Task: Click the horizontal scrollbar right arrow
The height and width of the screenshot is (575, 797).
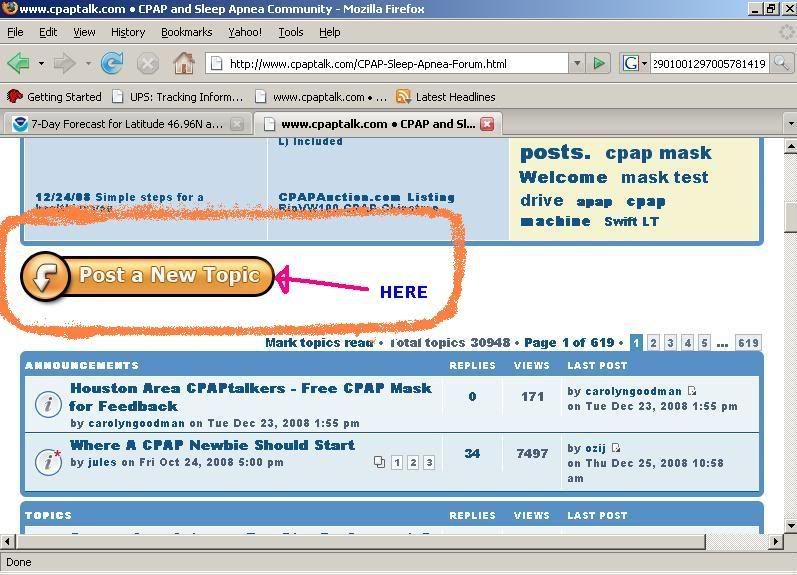Action: click(775, 541)
